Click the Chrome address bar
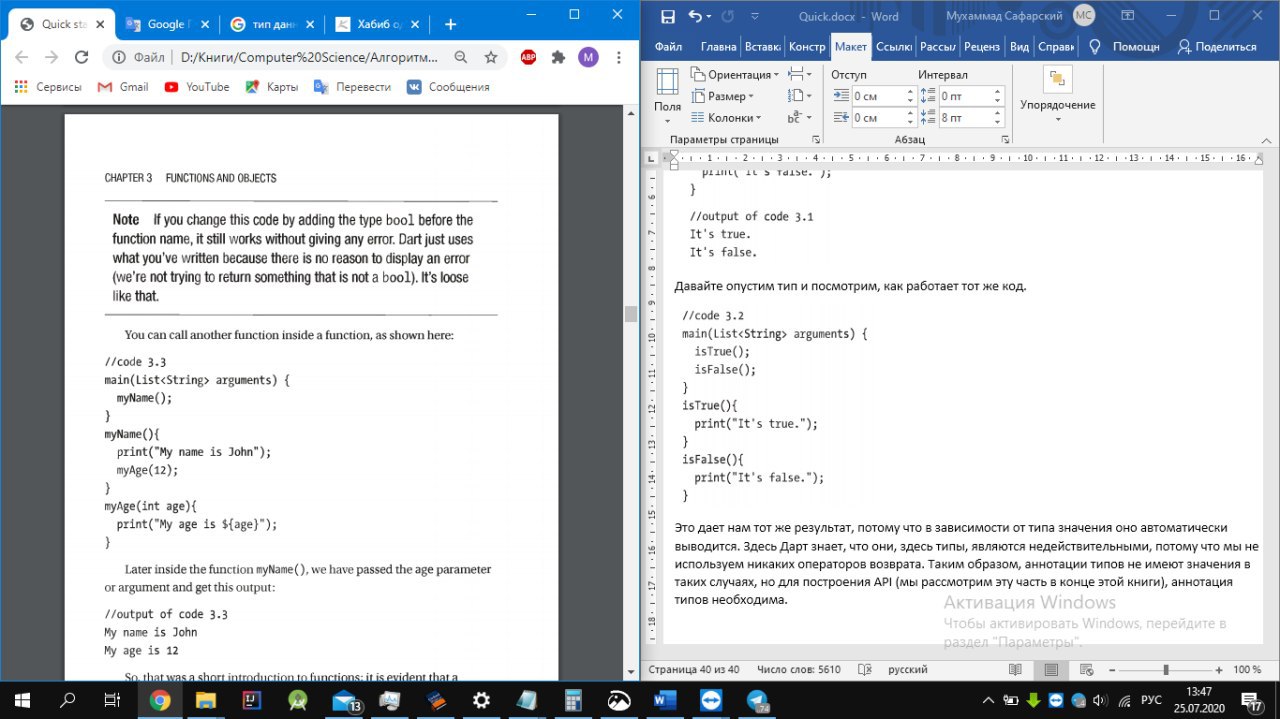This screenshot has width=1280, height=719. tap(306, 57)
